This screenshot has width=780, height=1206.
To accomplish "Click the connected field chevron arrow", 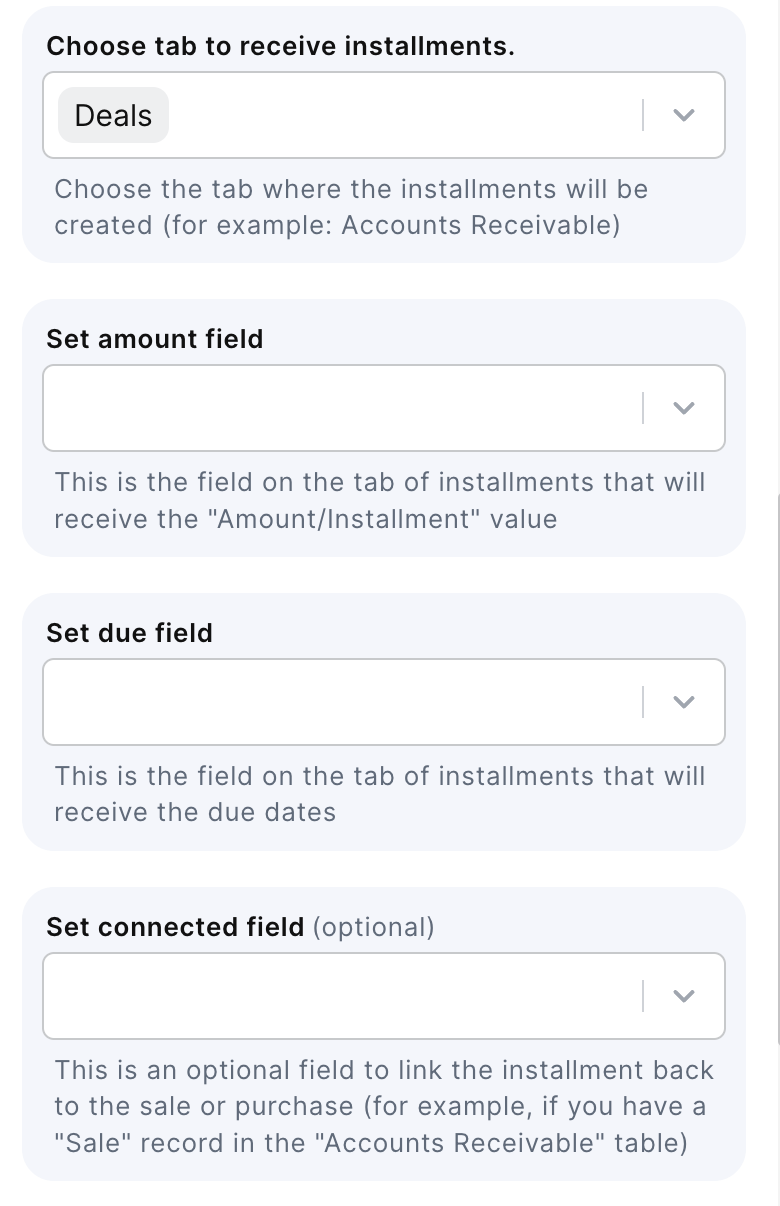I will (683, 996).
